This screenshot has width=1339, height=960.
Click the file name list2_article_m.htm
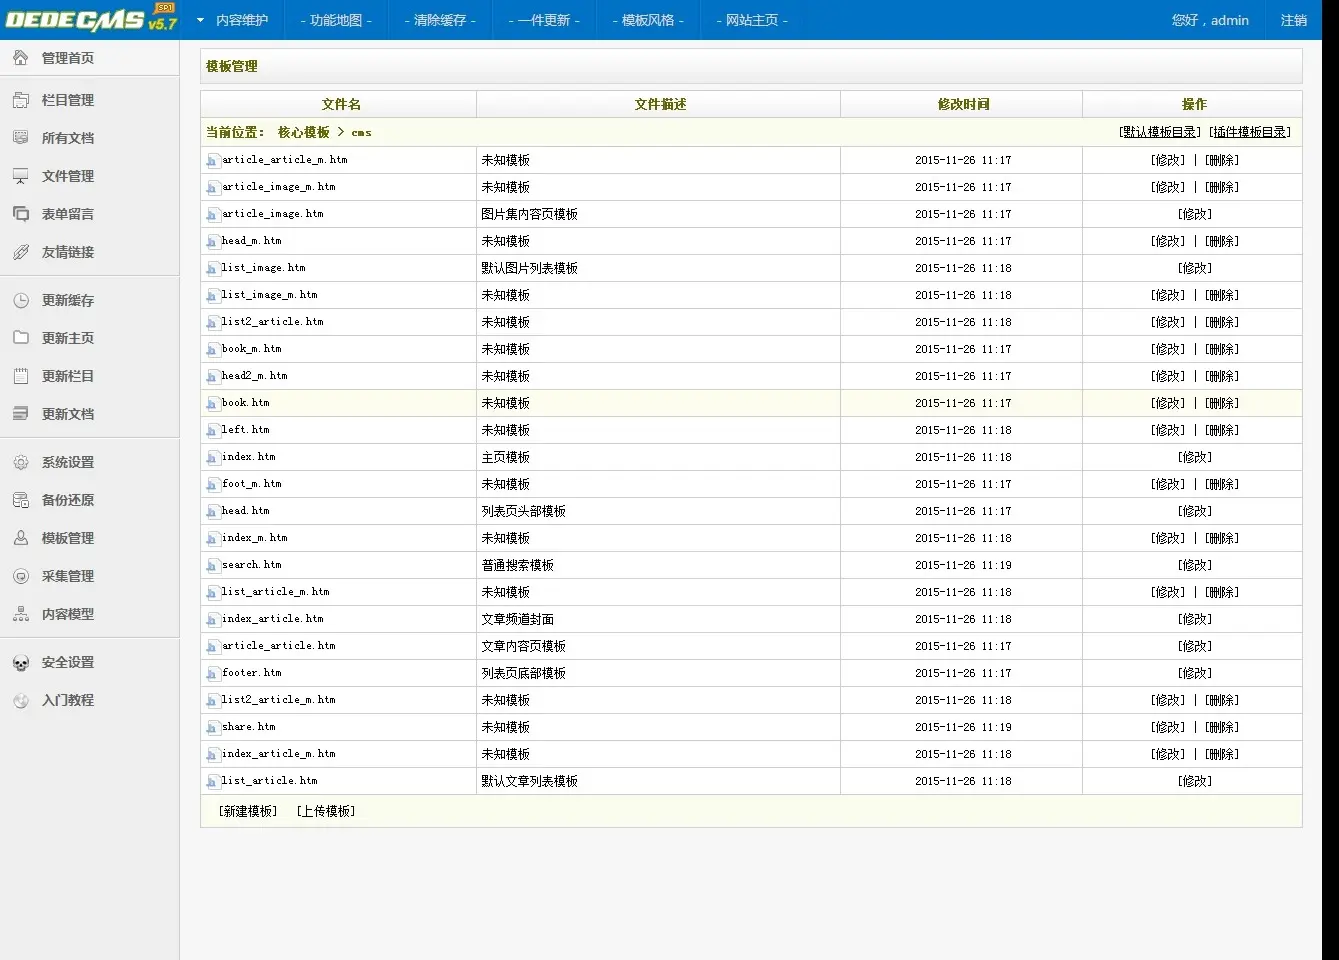(x=278, y=700)
